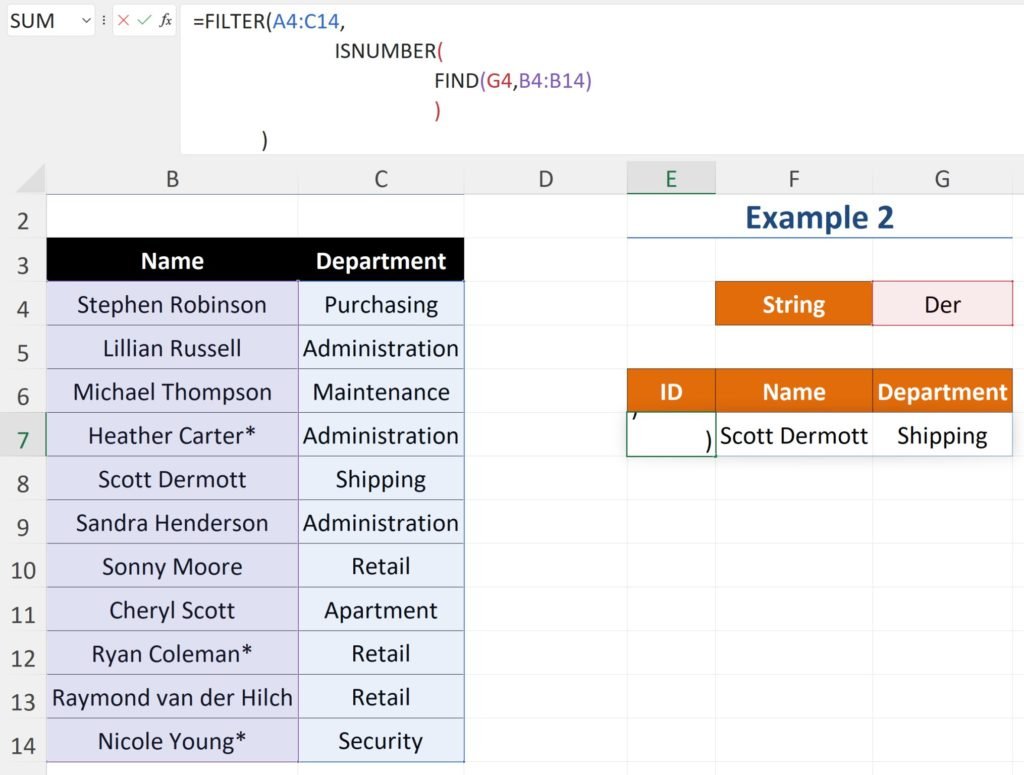
Task: Click the three-dot handle beside the Name Box
Action: 104,20
